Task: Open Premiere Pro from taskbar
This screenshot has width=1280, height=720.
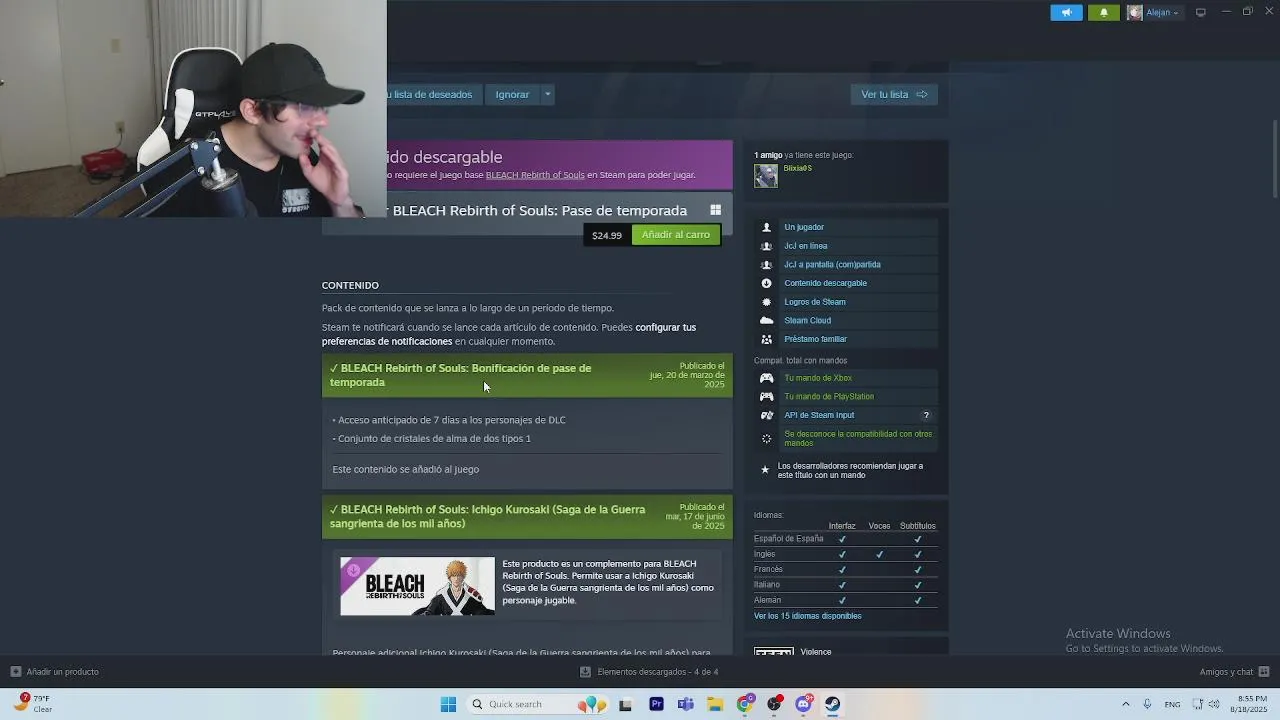Action: click(x=656, y=704)
